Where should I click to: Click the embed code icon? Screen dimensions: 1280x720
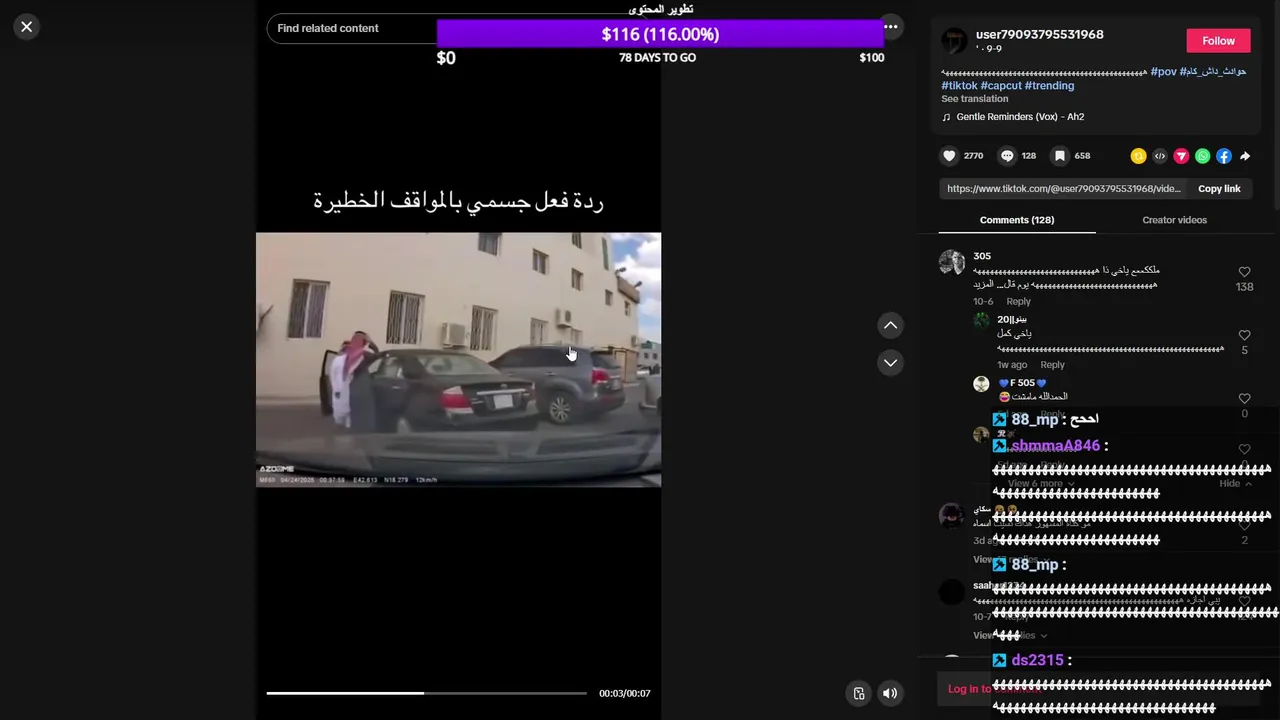(1160, 156)
